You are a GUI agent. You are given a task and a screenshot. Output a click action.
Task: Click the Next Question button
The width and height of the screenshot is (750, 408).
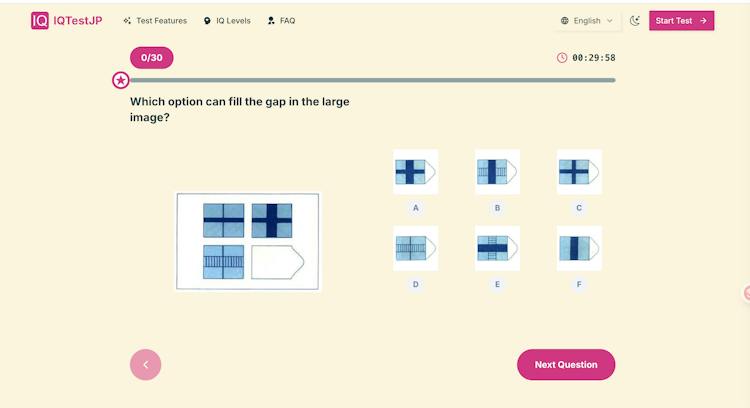click(566, 364)
